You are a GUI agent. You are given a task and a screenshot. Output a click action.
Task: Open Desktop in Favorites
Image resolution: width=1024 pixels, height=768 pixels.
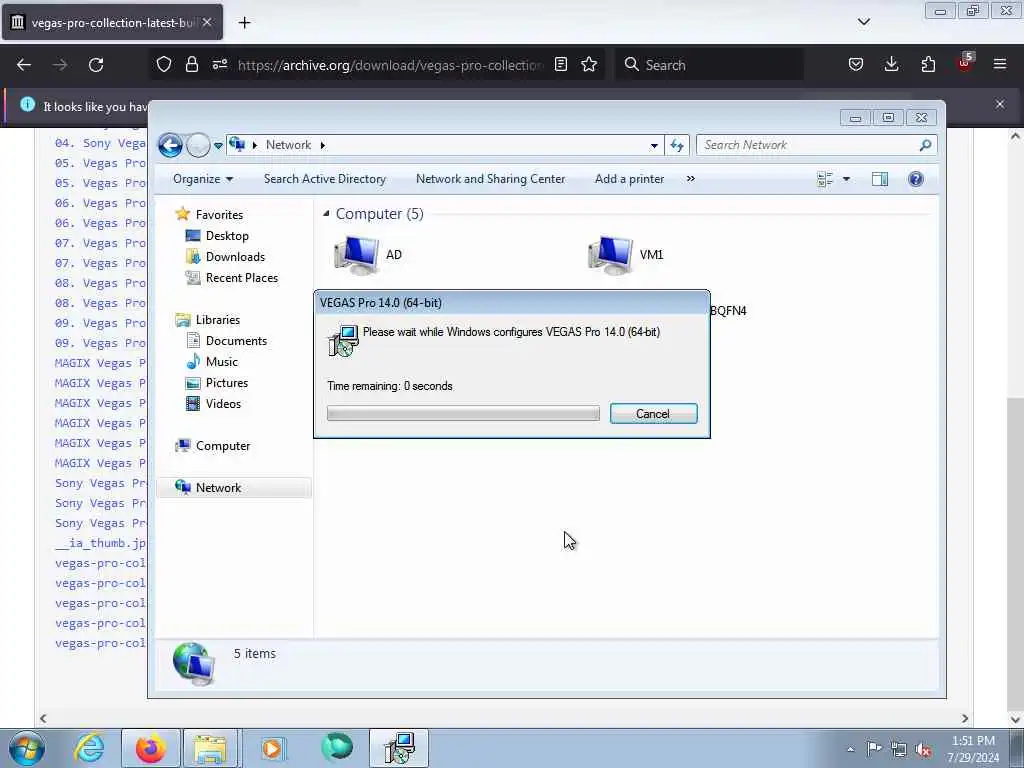click(217, 236)
